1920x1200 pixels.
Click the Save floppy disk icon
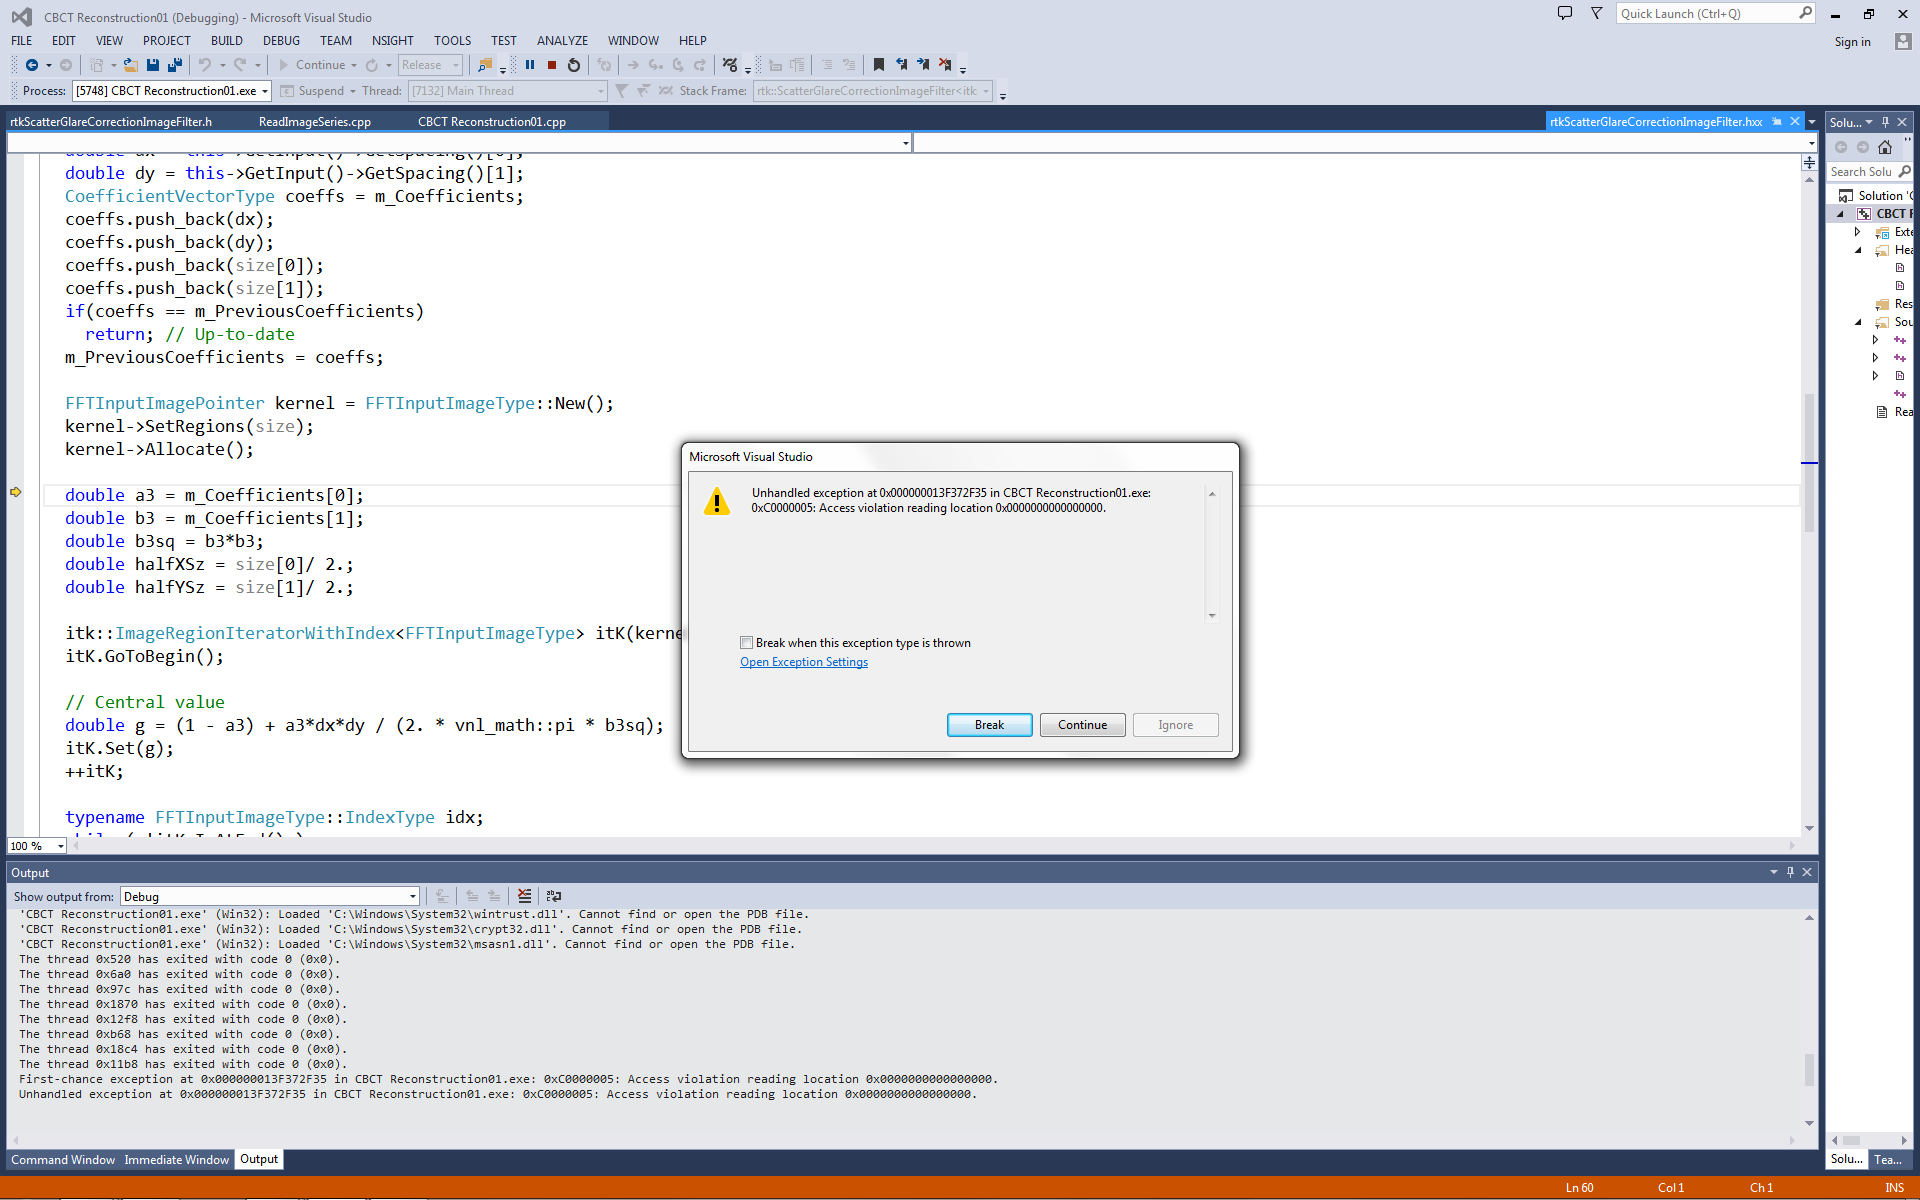pyautogui.click(x=153, y=65)
